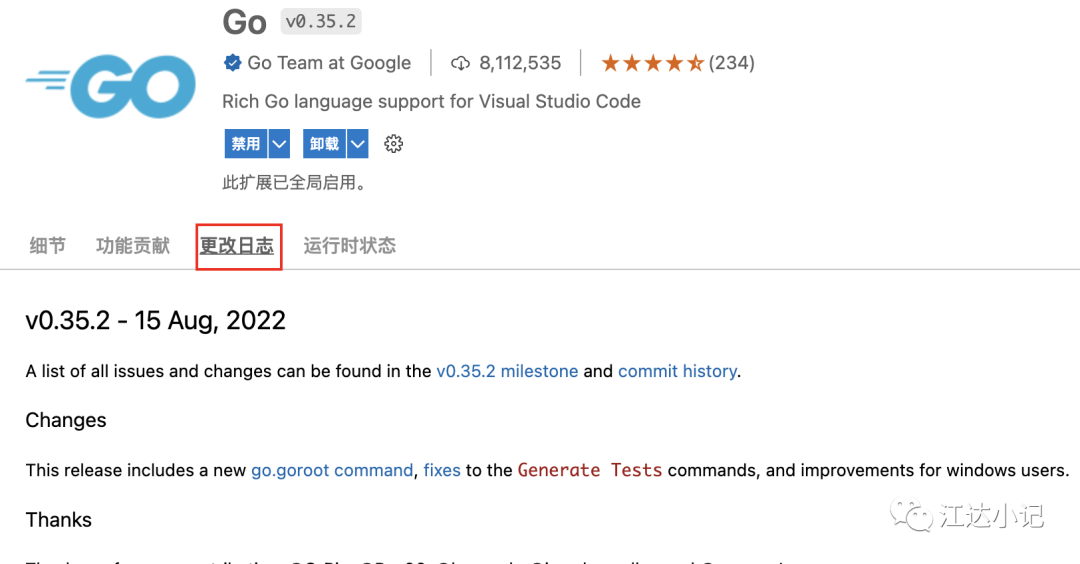Click the verified publisher badge icon
The width and height of the screenshot is (1080, 564).
232,63
